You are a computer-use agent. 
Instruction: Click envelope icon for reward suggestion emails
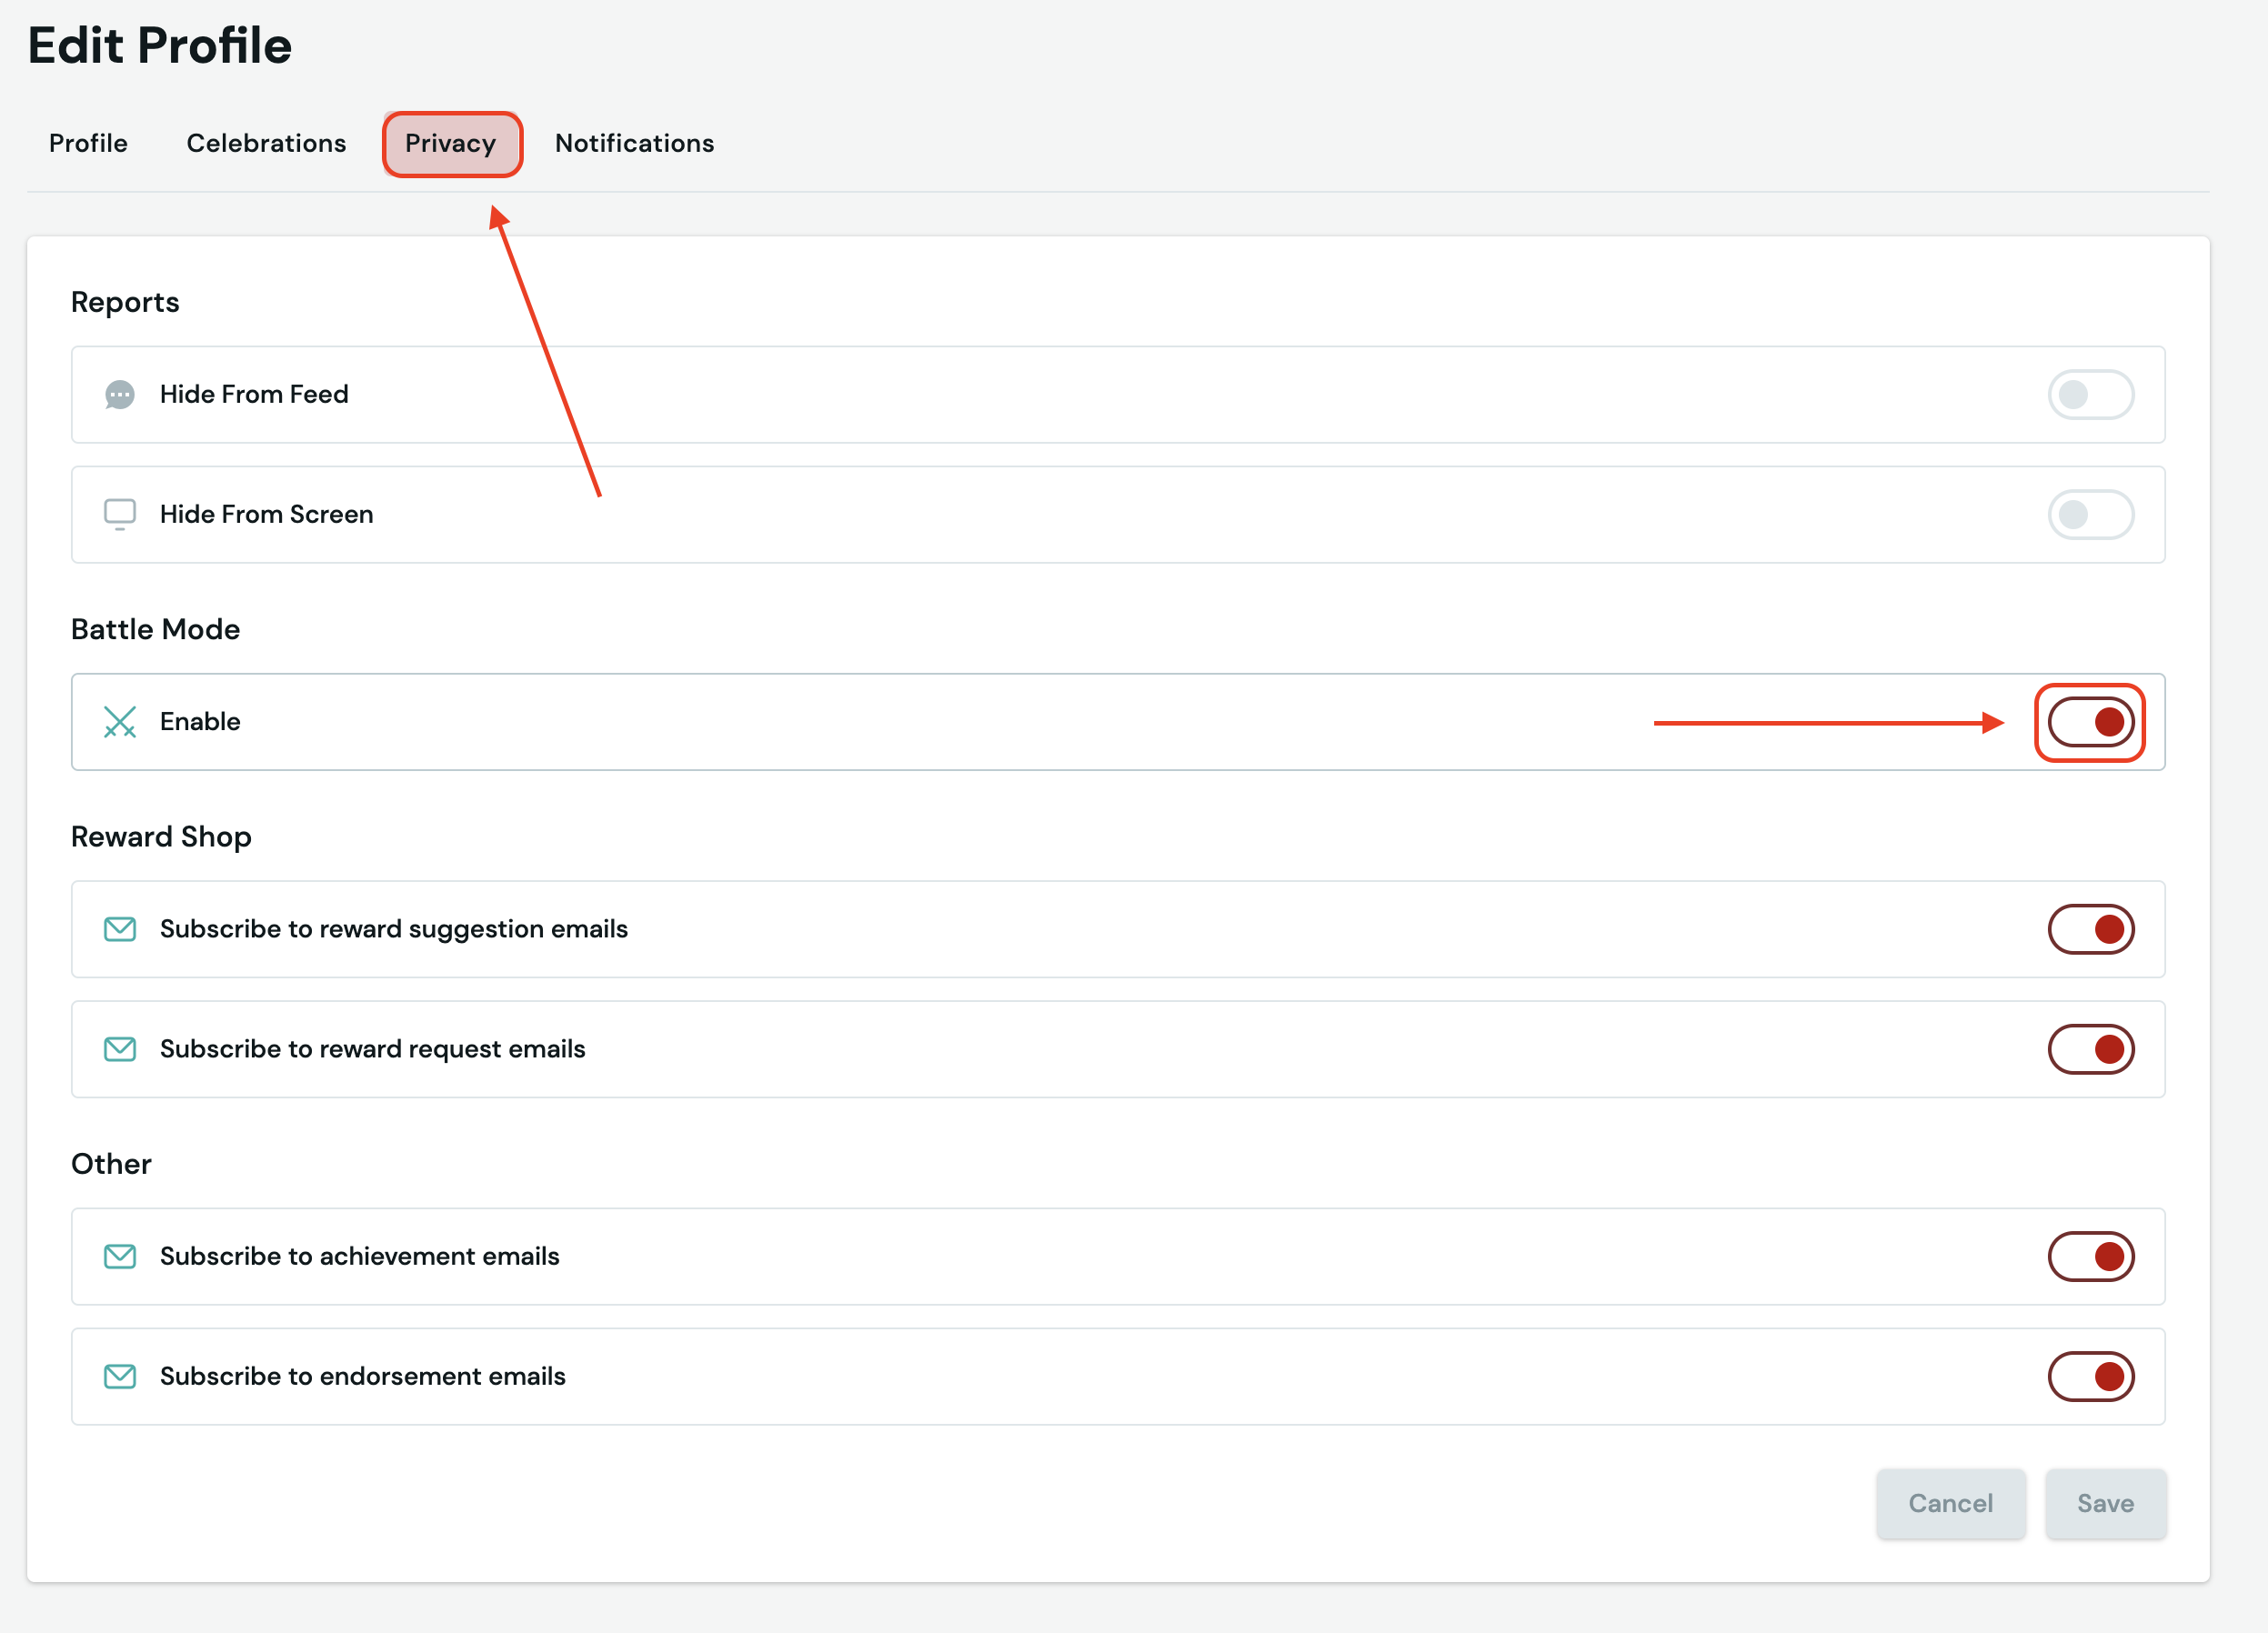tap(120, 929)
